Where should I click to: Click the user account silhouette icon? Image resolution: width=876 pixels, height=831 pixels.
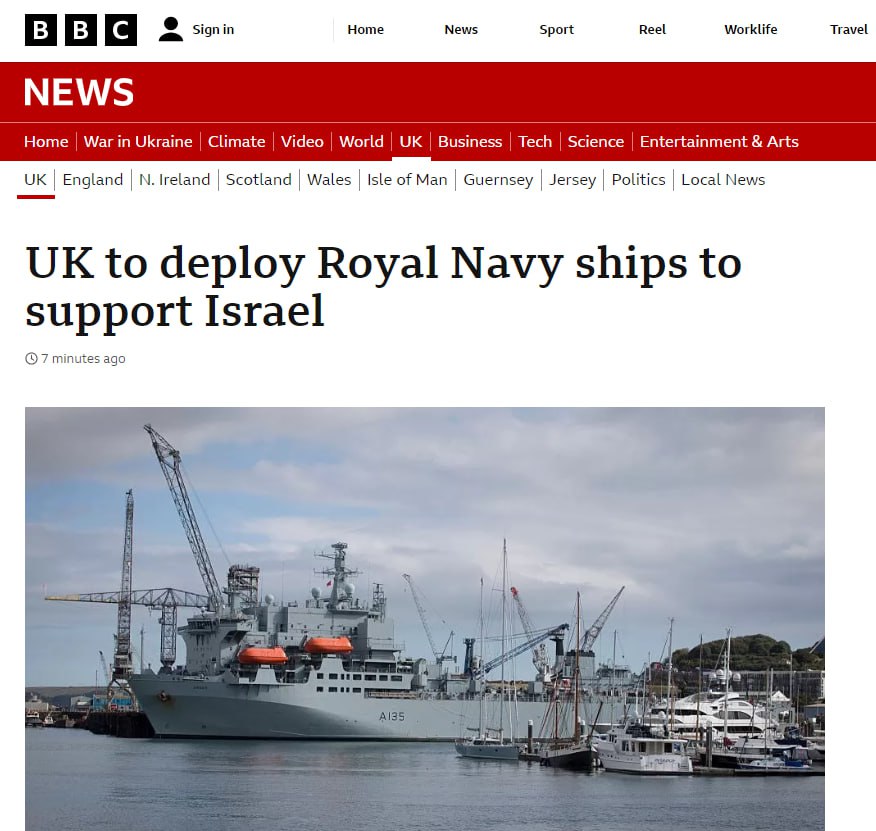tap(170, 30)
